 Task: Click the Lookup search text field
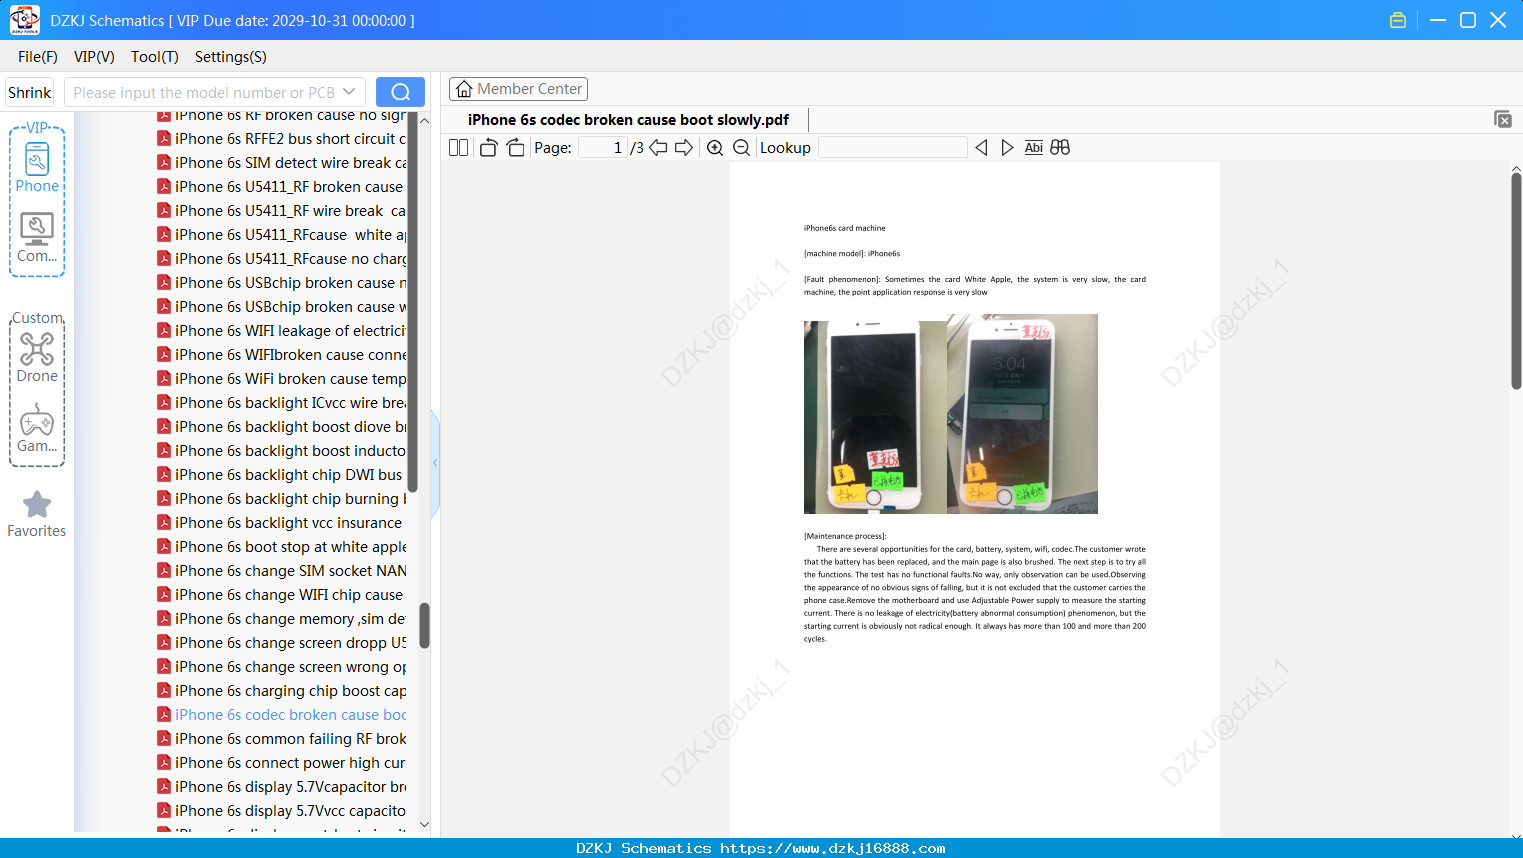point(893,148)
